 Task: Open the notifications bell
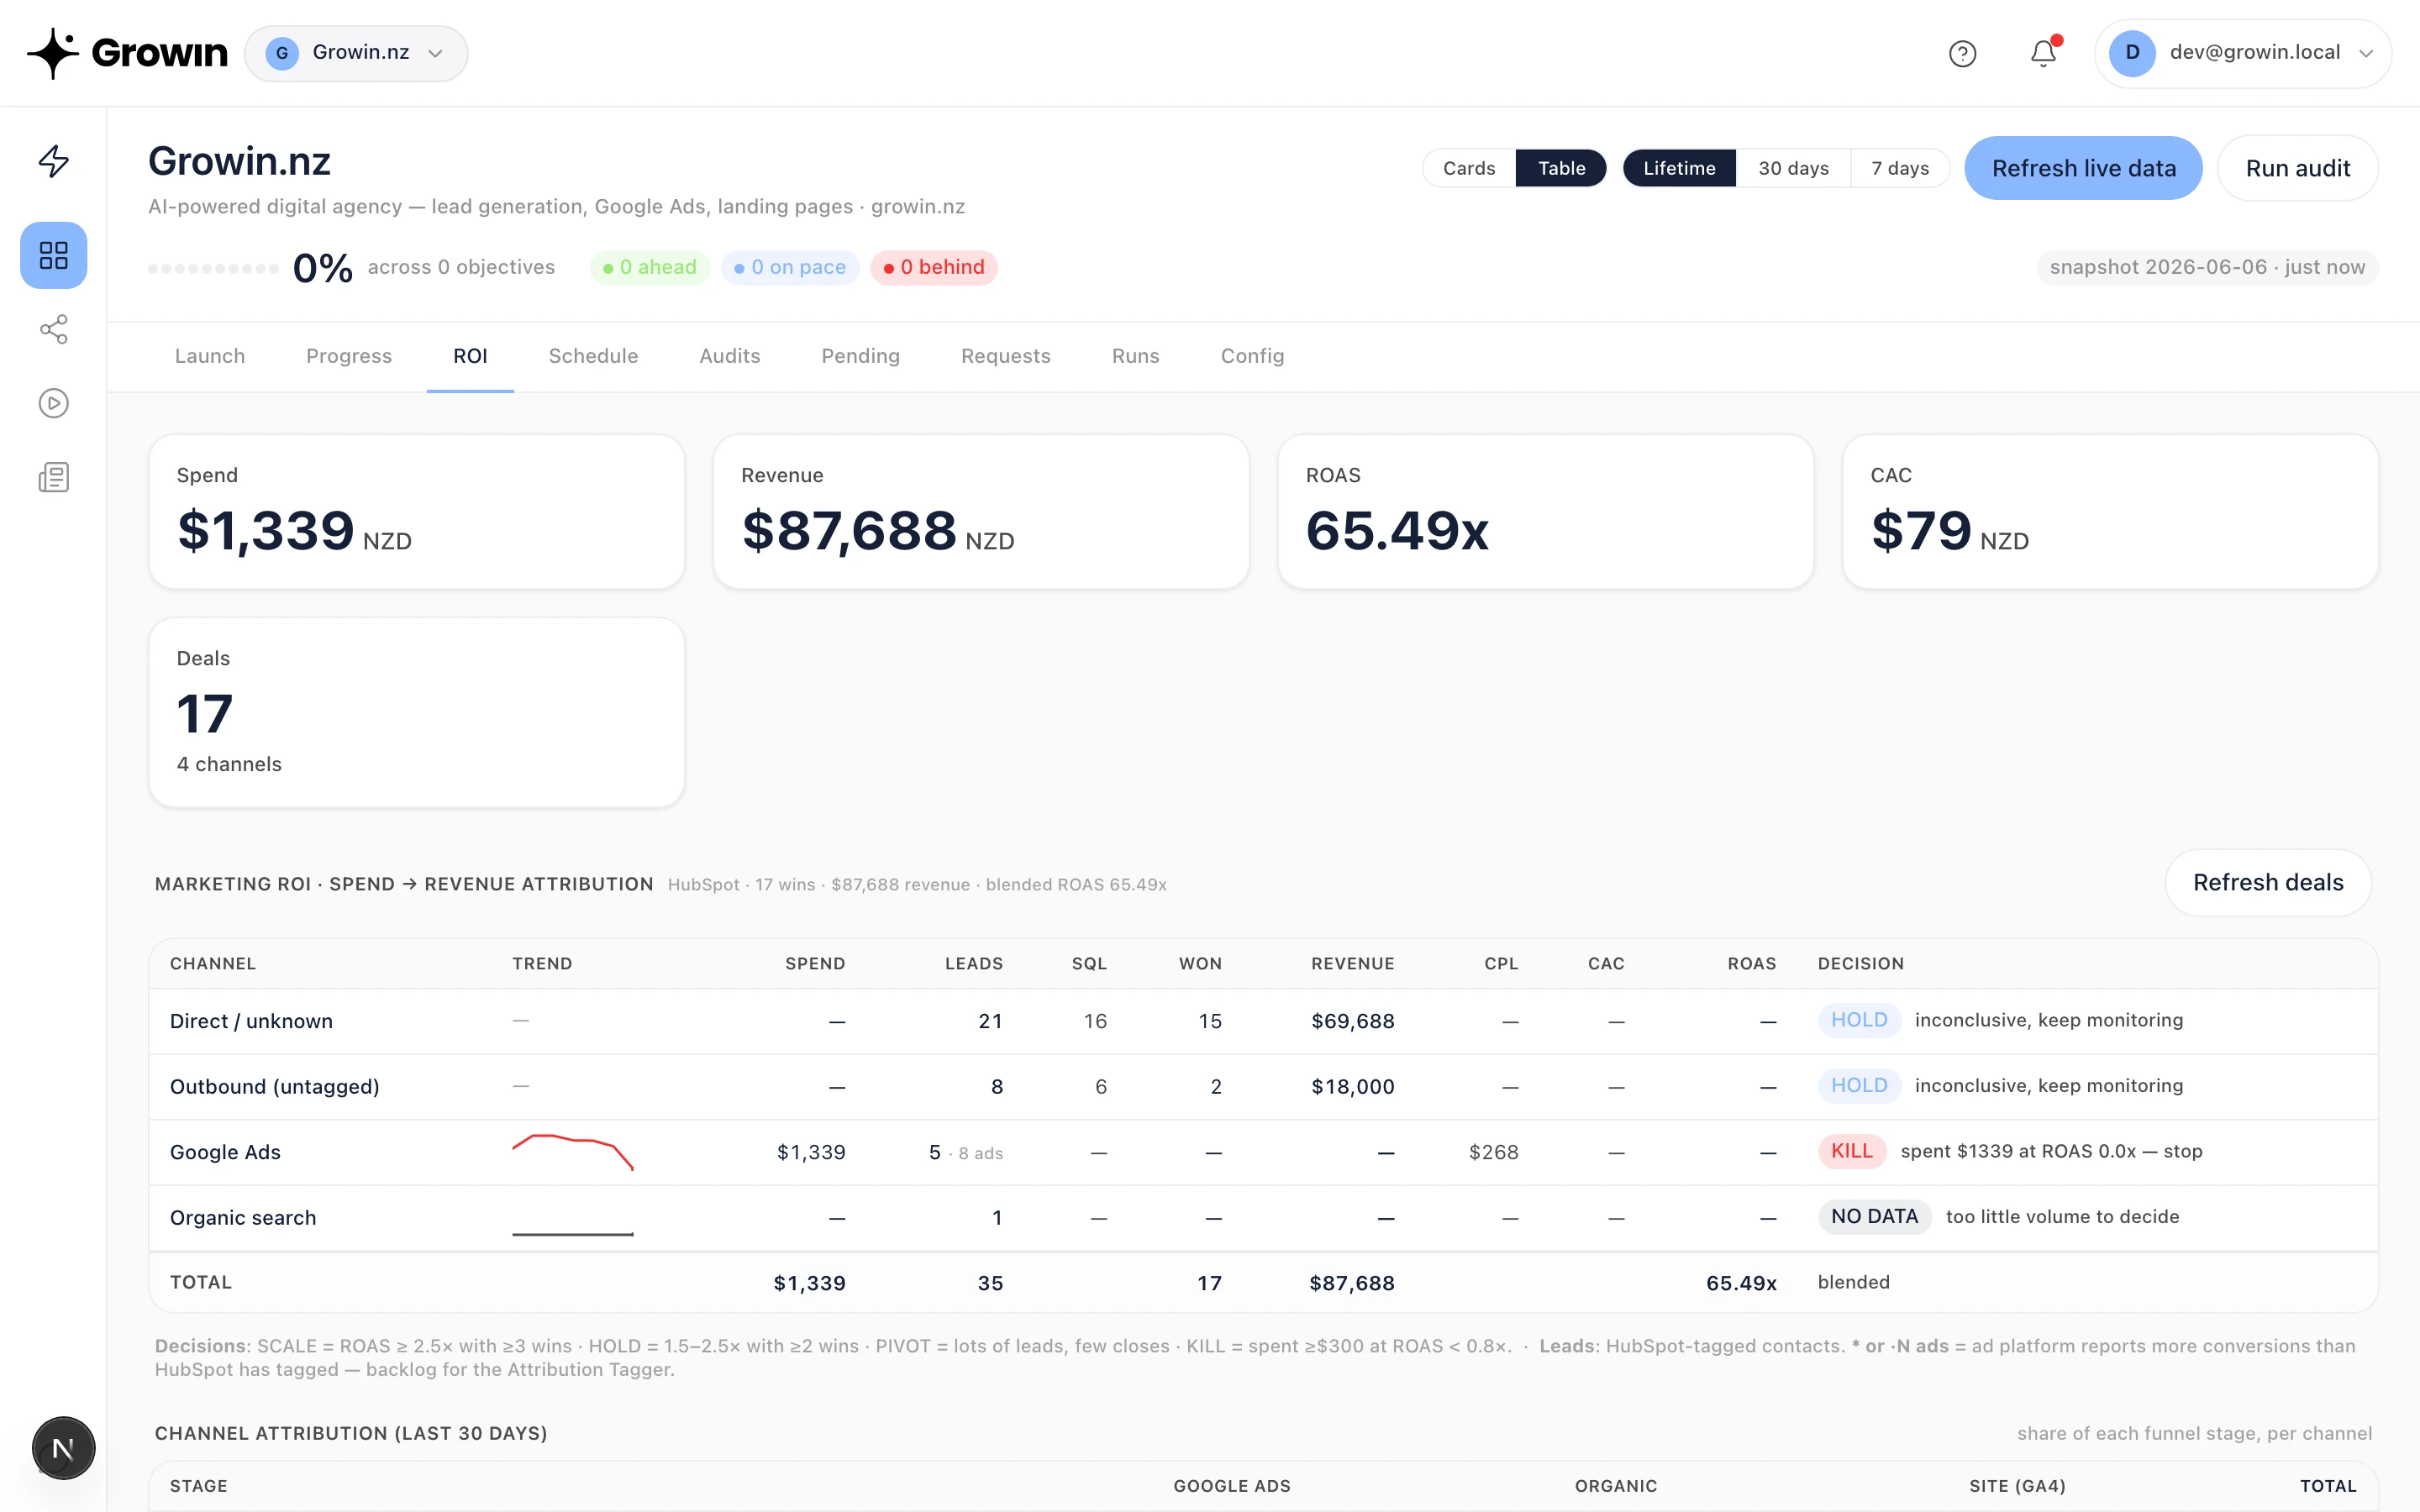point(2043,53)
